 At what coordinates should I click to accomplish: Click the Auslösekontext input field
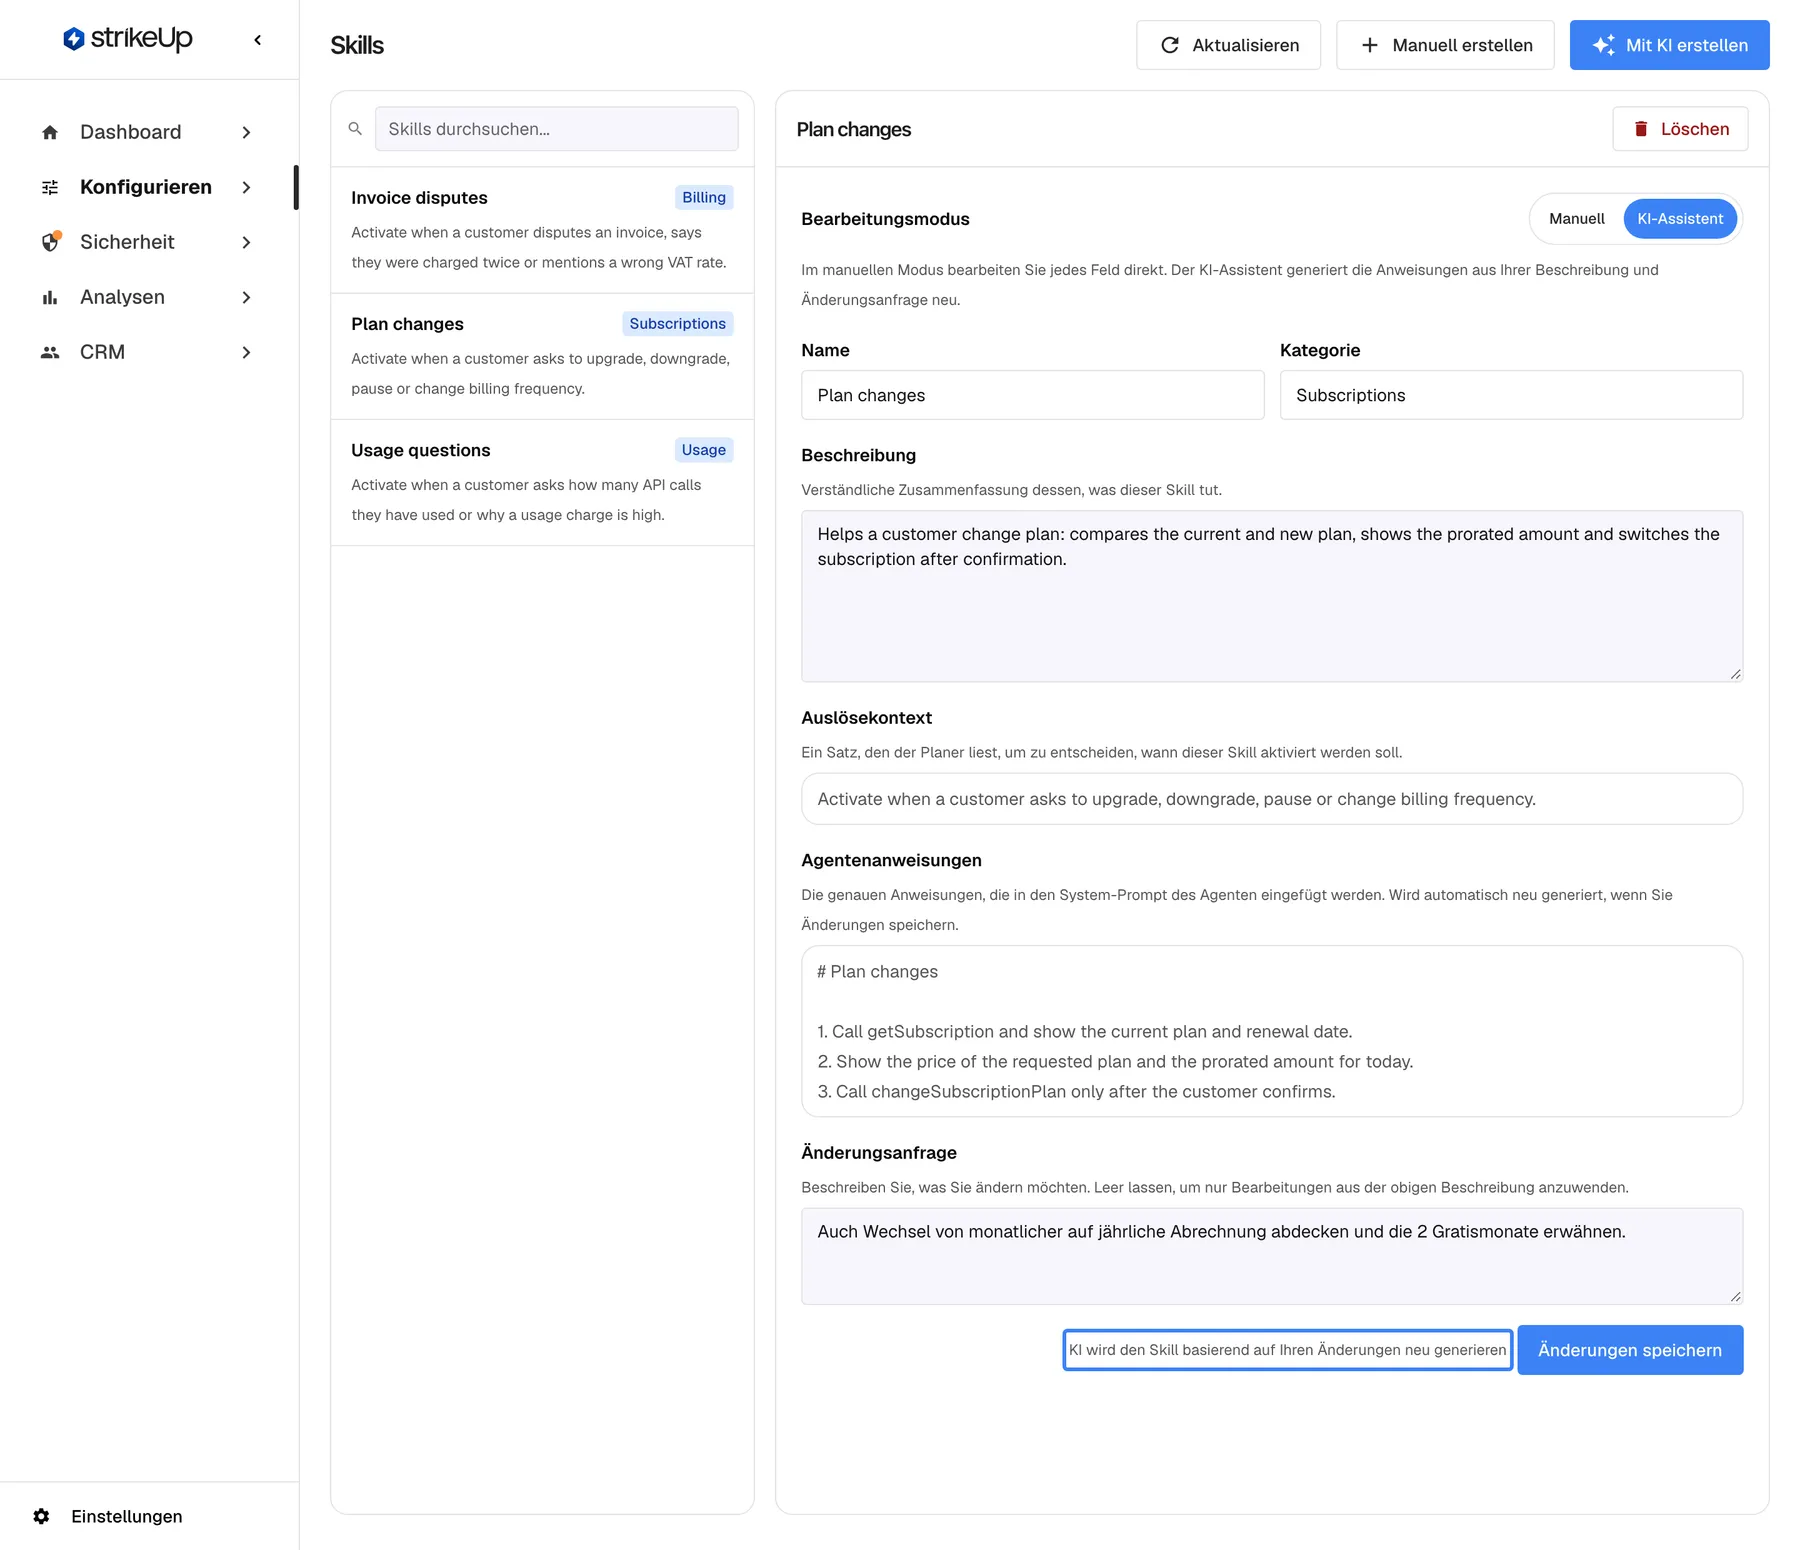1272,799
